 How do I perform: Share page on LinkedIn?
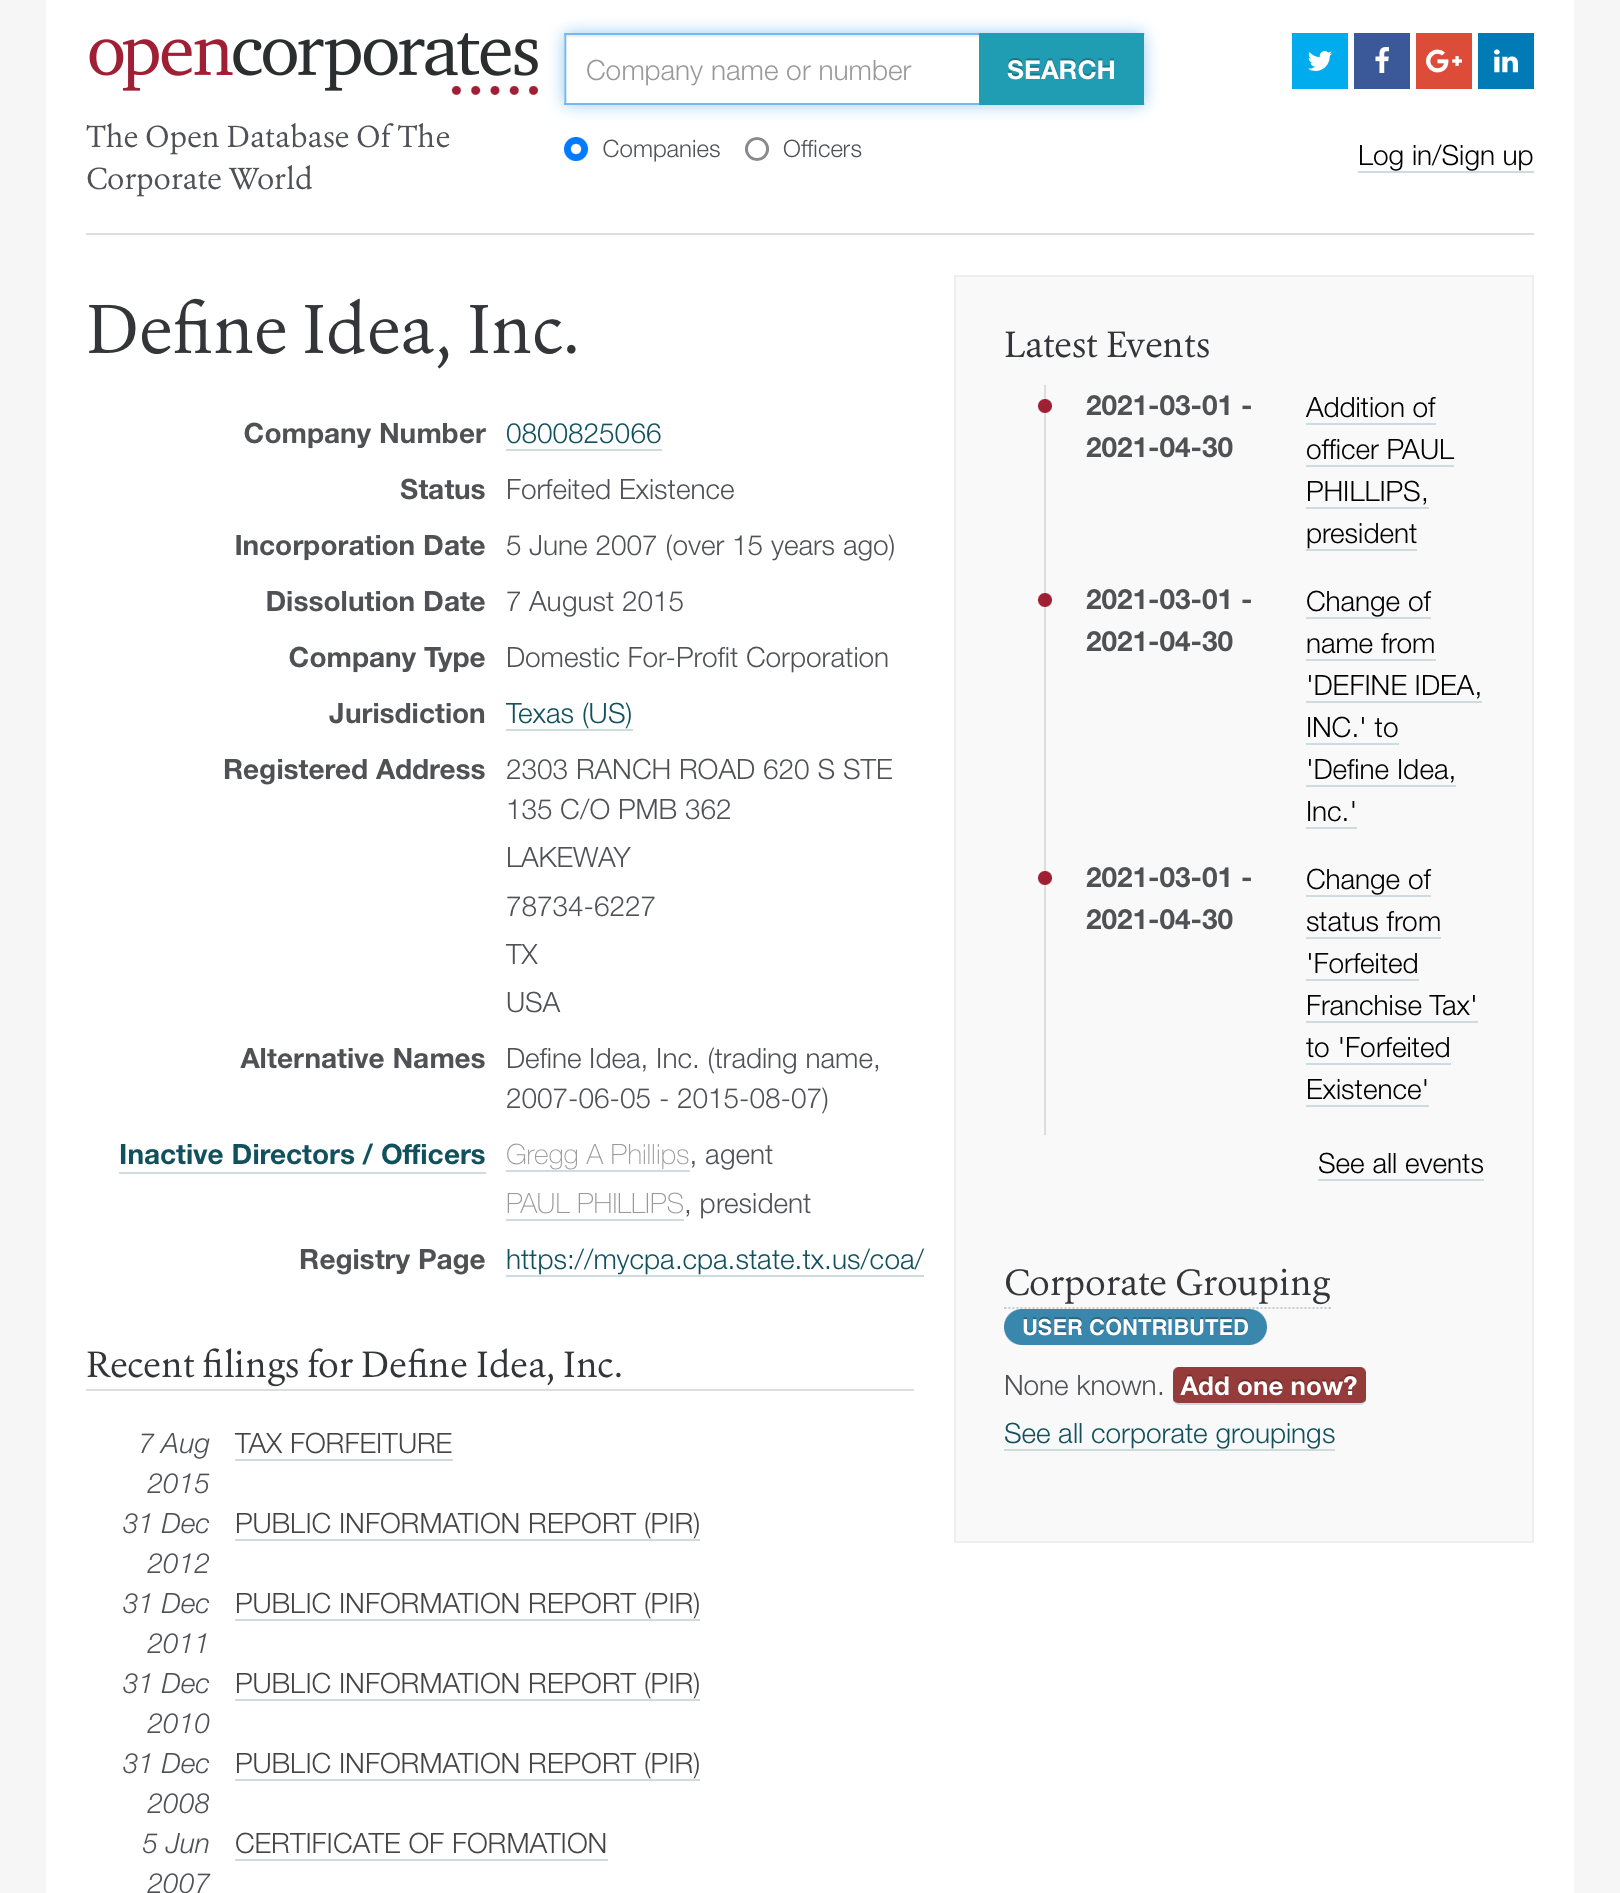click(1505, 61)
